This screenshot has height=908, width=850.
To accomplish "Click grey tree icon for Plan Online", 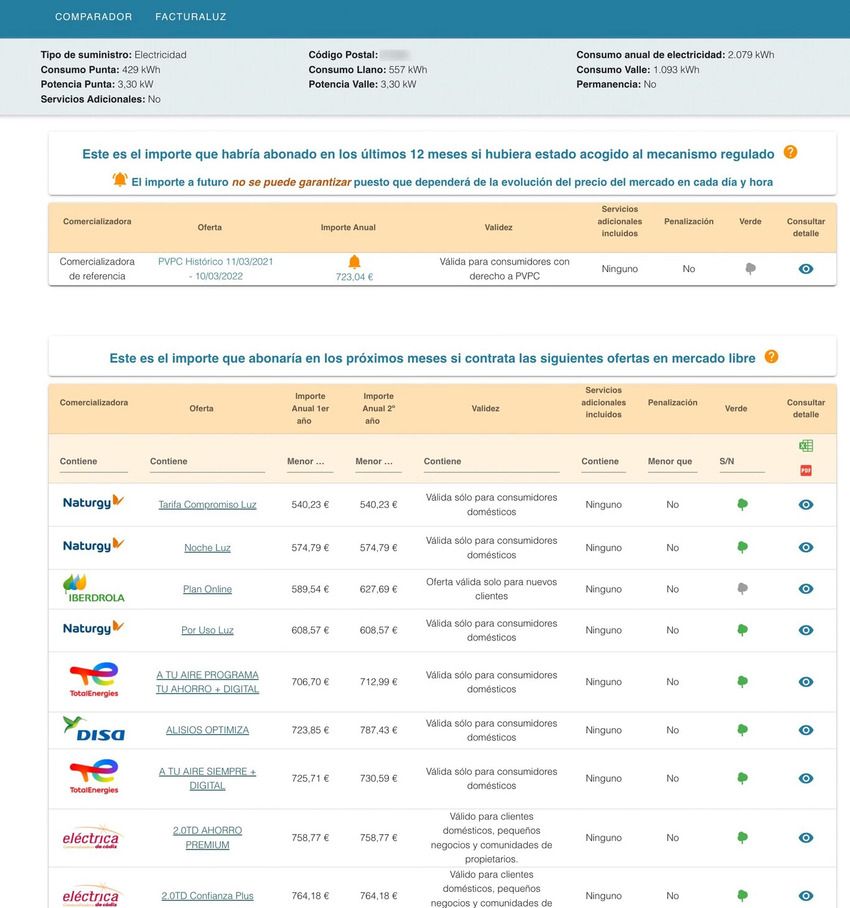I will coord(742,588).
